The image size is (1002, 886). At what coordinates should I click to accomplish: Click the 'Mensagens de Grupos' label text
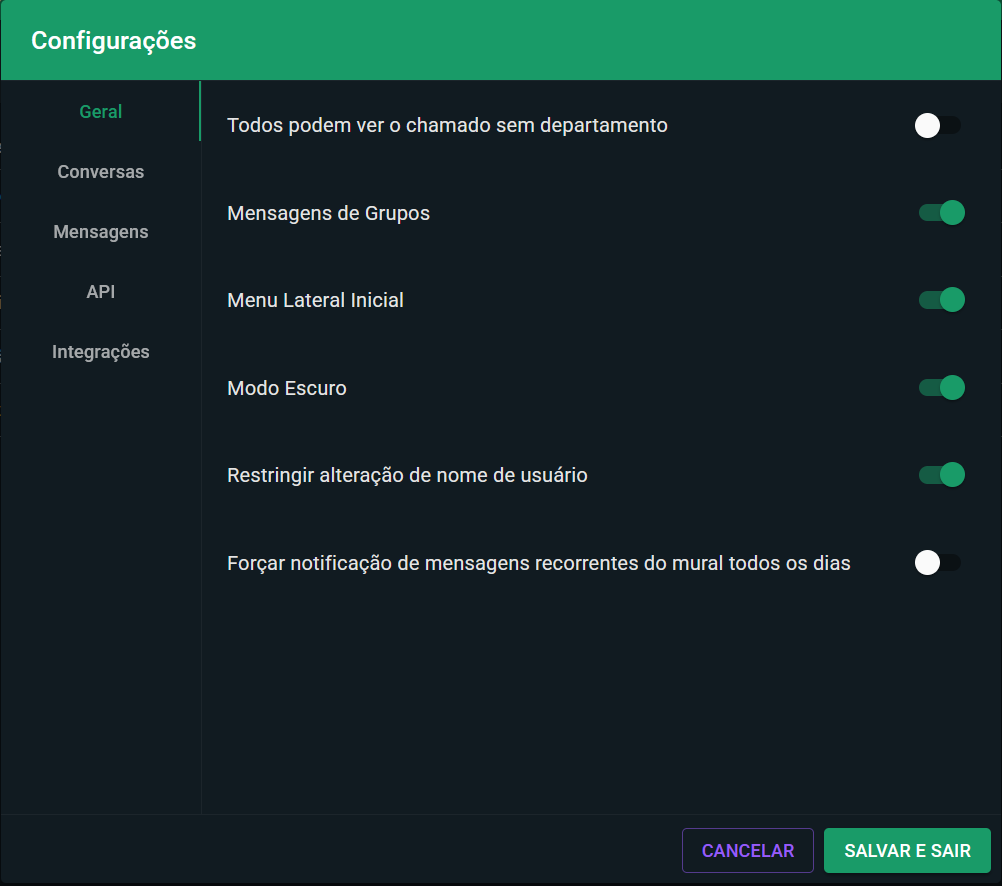coord(329,213)
